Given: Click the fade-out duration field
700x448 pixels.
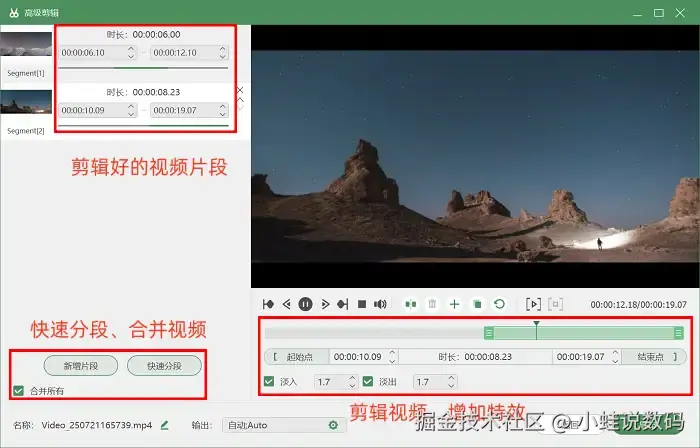Looking at the screenshot, I should coord(435,382).
